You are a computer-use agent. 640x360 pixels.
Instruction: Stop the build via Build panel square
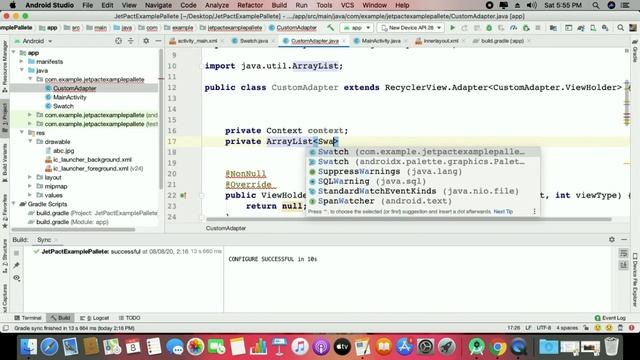pos(16,253)
